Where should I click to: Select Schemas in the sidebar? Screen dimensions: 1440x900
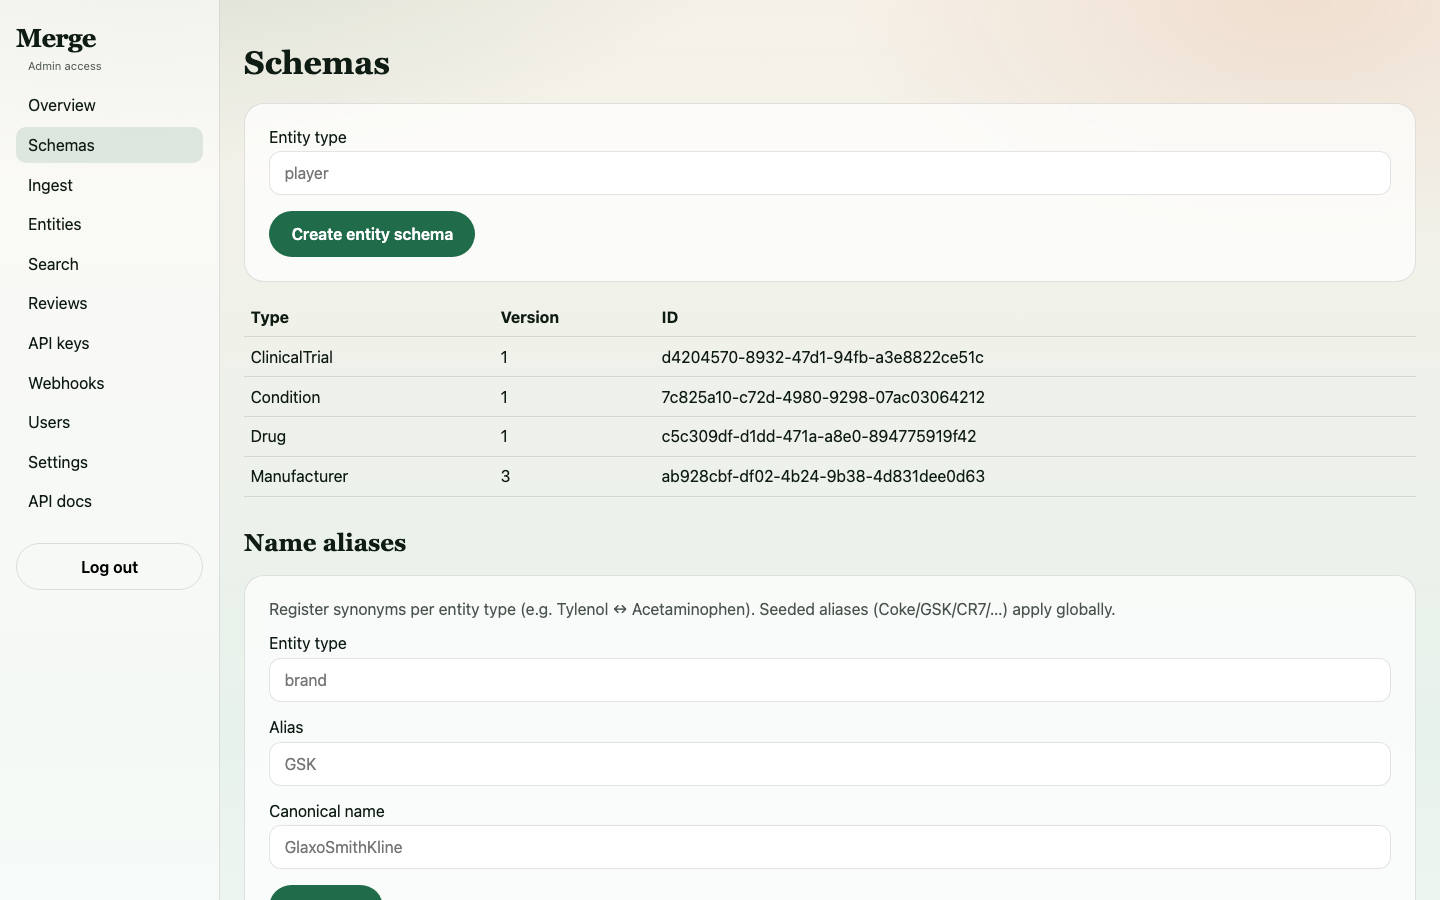click(x=109, y=145)
